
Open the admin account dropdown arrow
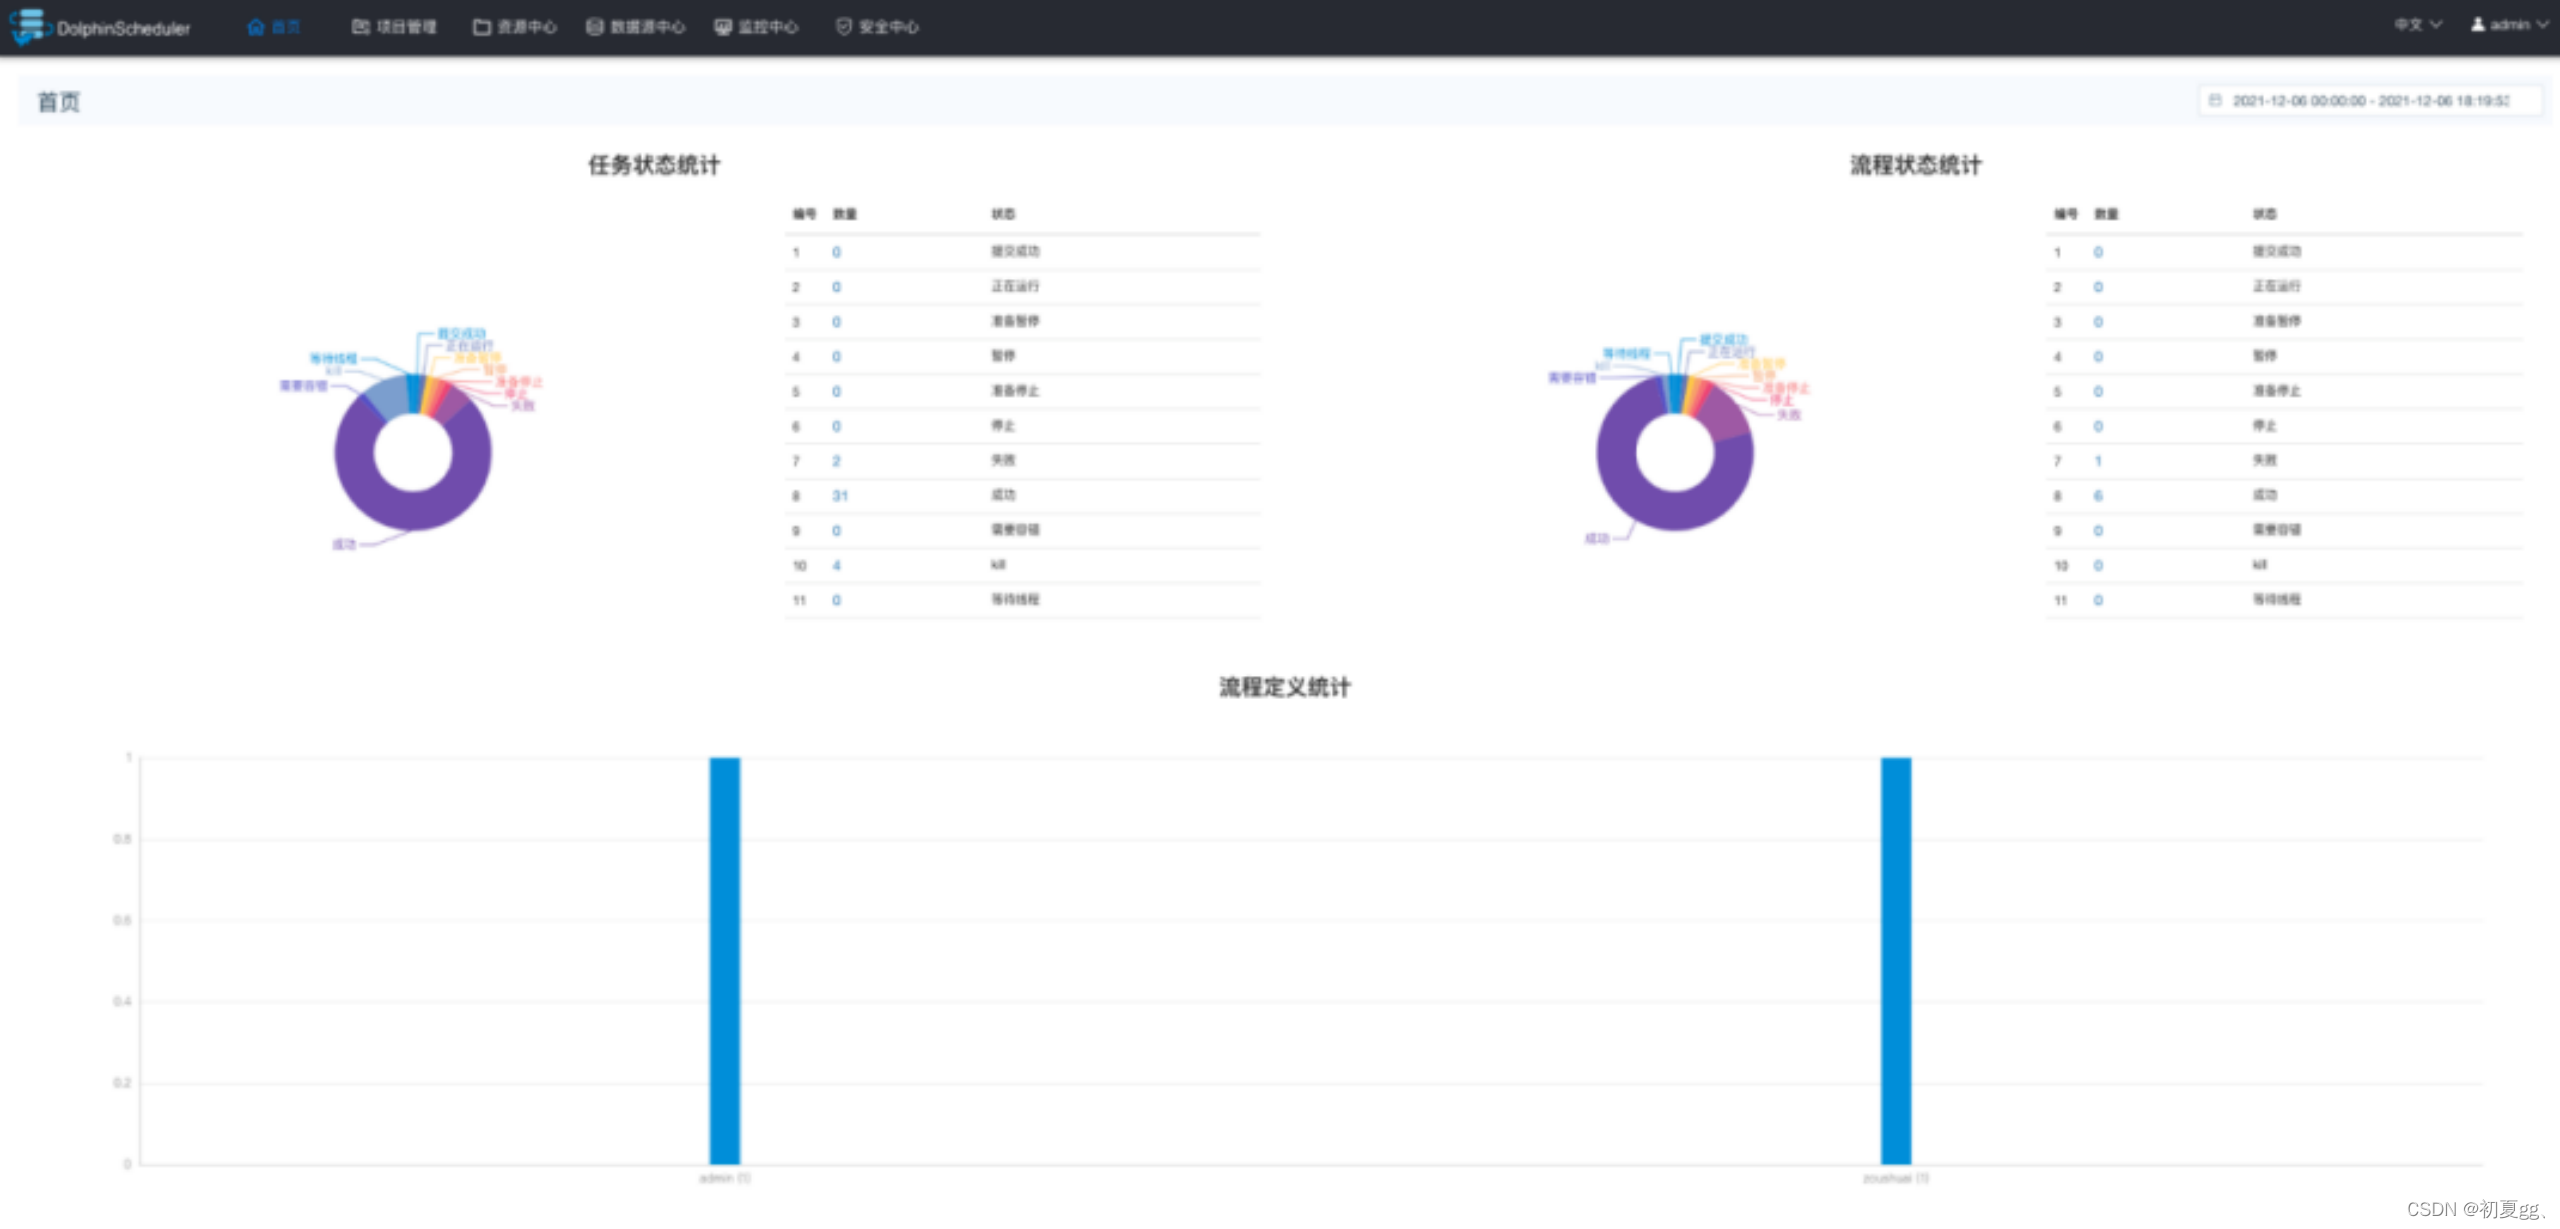[2542, 25]
